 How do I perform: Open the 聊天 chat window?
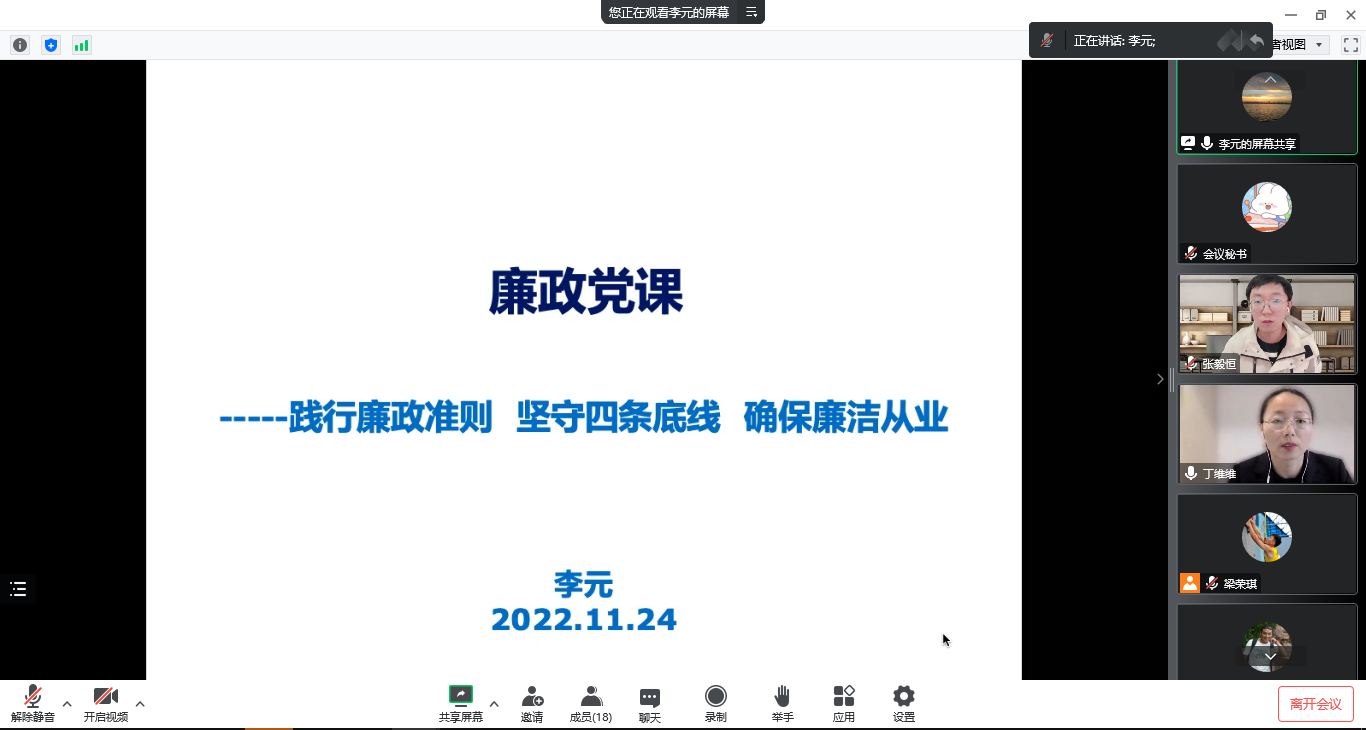pyautogui.click(x=649, y=700)
